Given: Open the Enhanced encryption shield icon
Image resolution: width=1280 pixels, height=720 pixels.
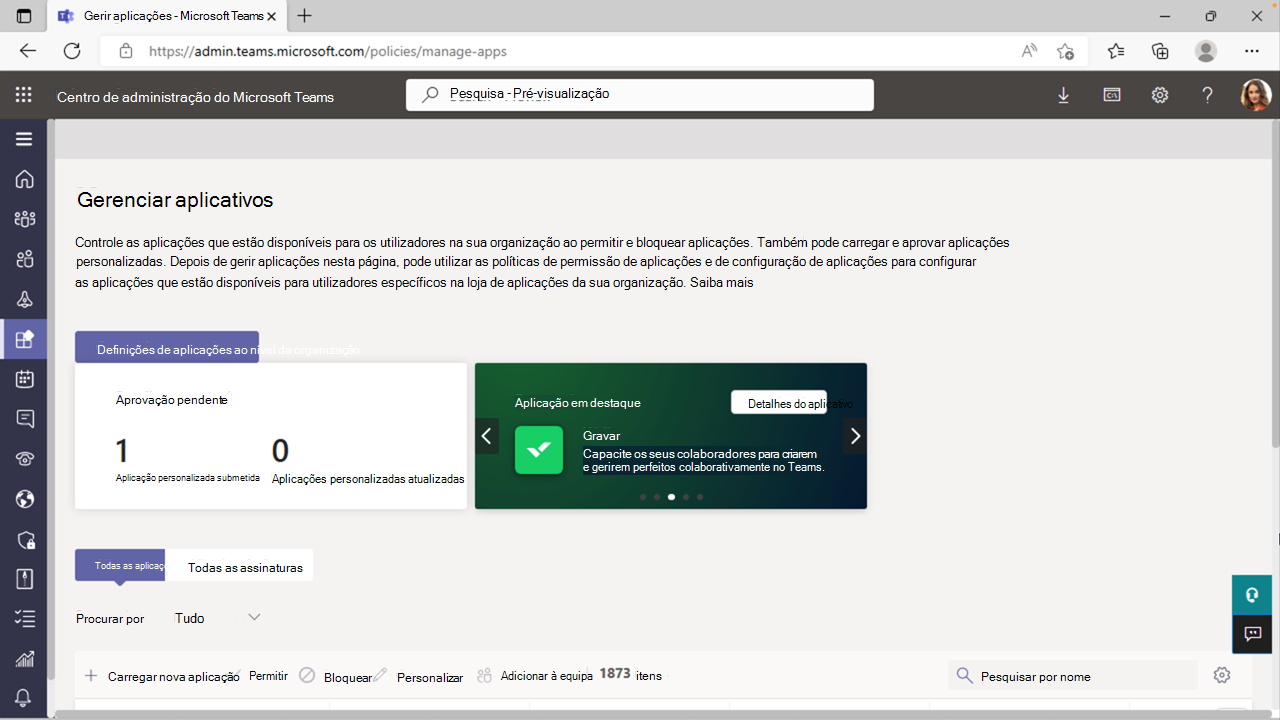Looking at the screenshot, I should (24, 539).
